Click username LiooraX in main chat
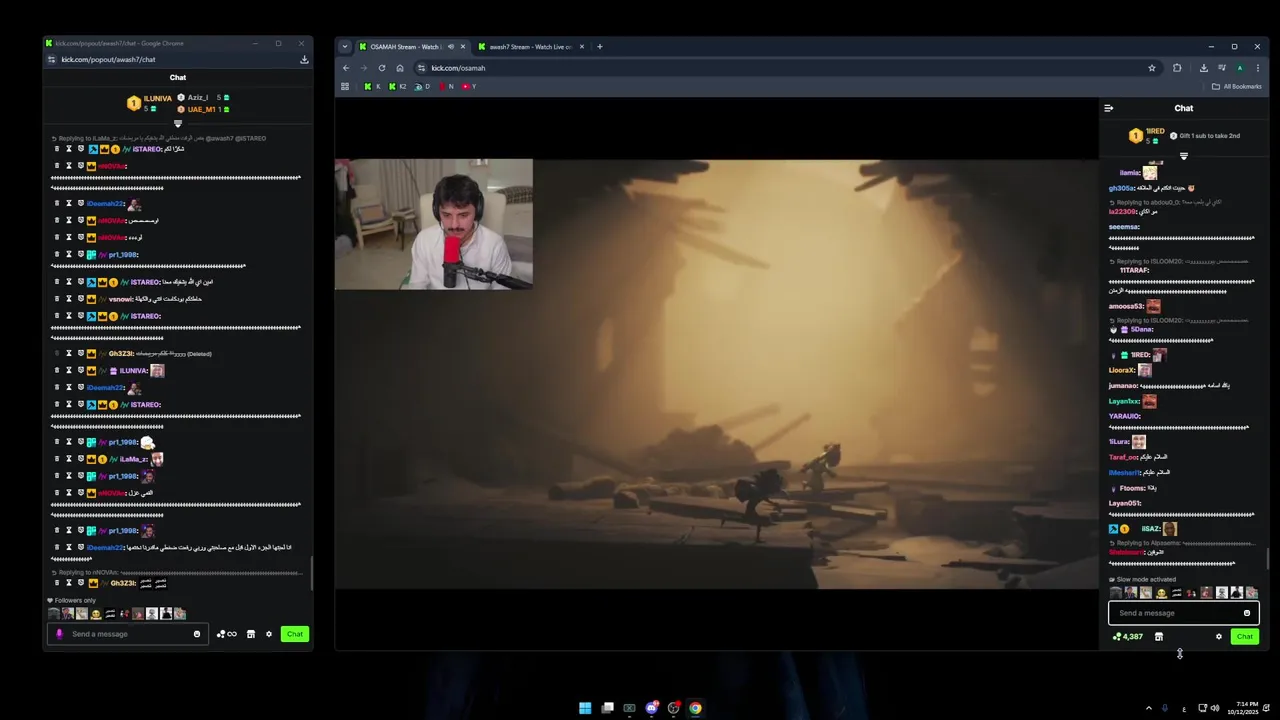 tap(1122, 370)
